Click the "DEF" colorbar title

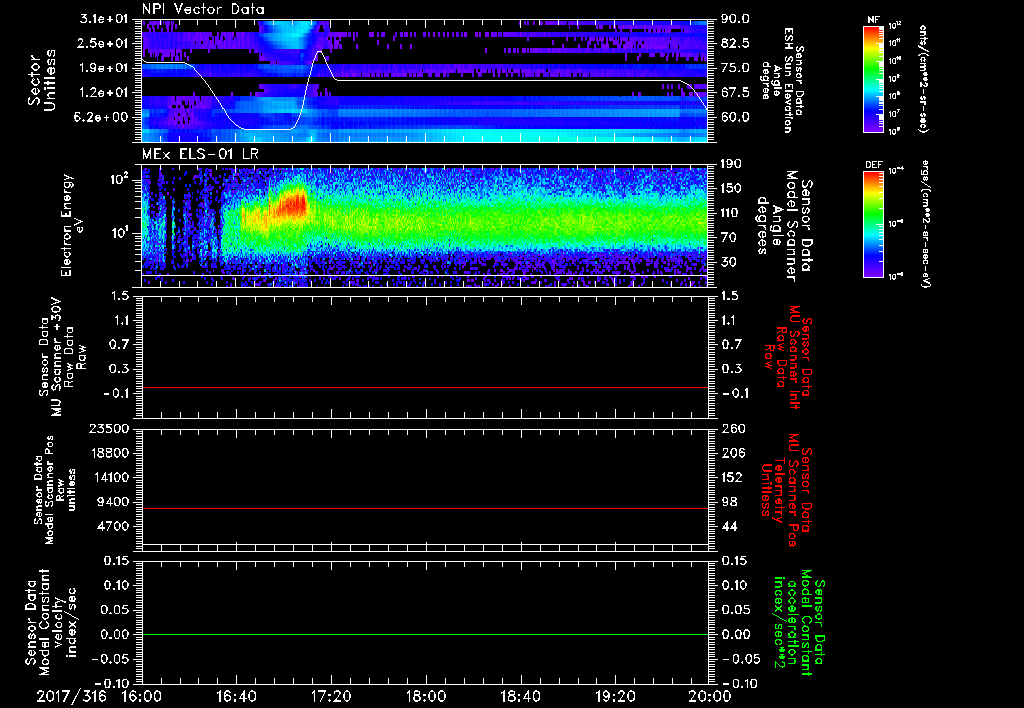[873, 165]
